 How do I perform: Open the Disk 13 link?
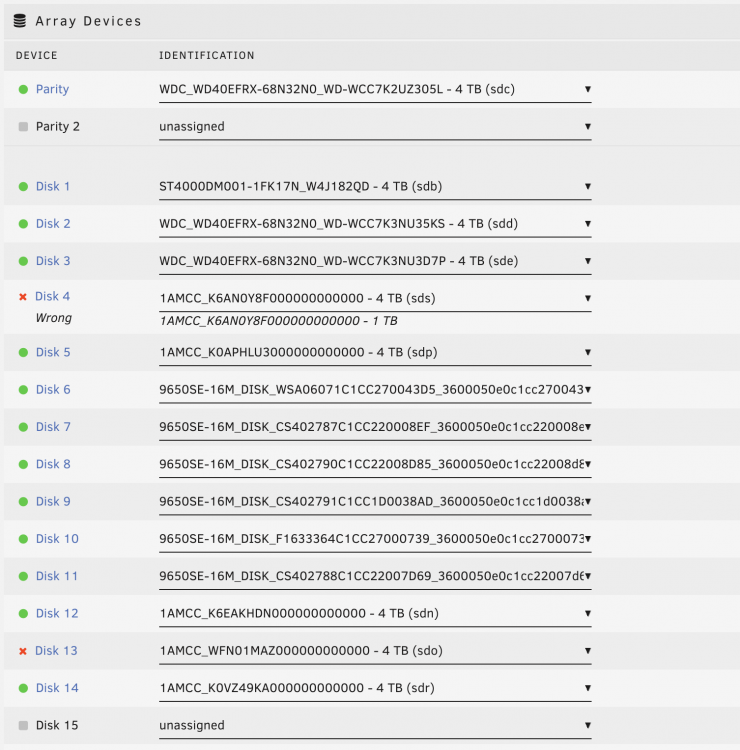(56, 651)
